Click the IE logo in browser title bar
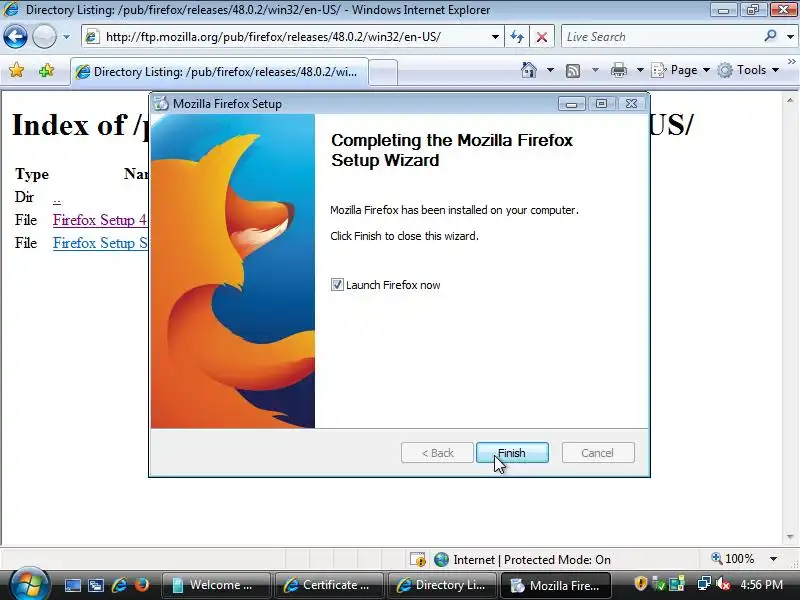 pyautogui.click(x=11, y=9)
